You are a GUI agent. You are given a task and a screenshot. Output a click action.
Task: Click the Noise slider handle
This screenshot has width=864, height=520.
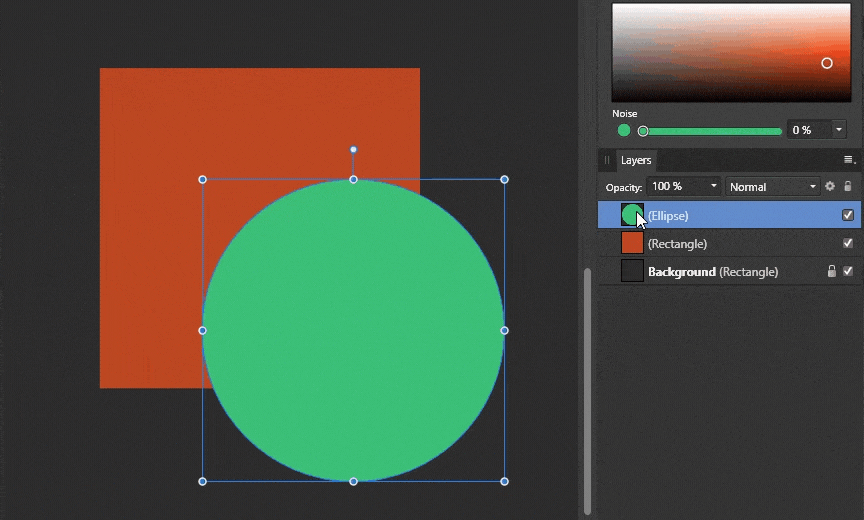tap(643, 131)
